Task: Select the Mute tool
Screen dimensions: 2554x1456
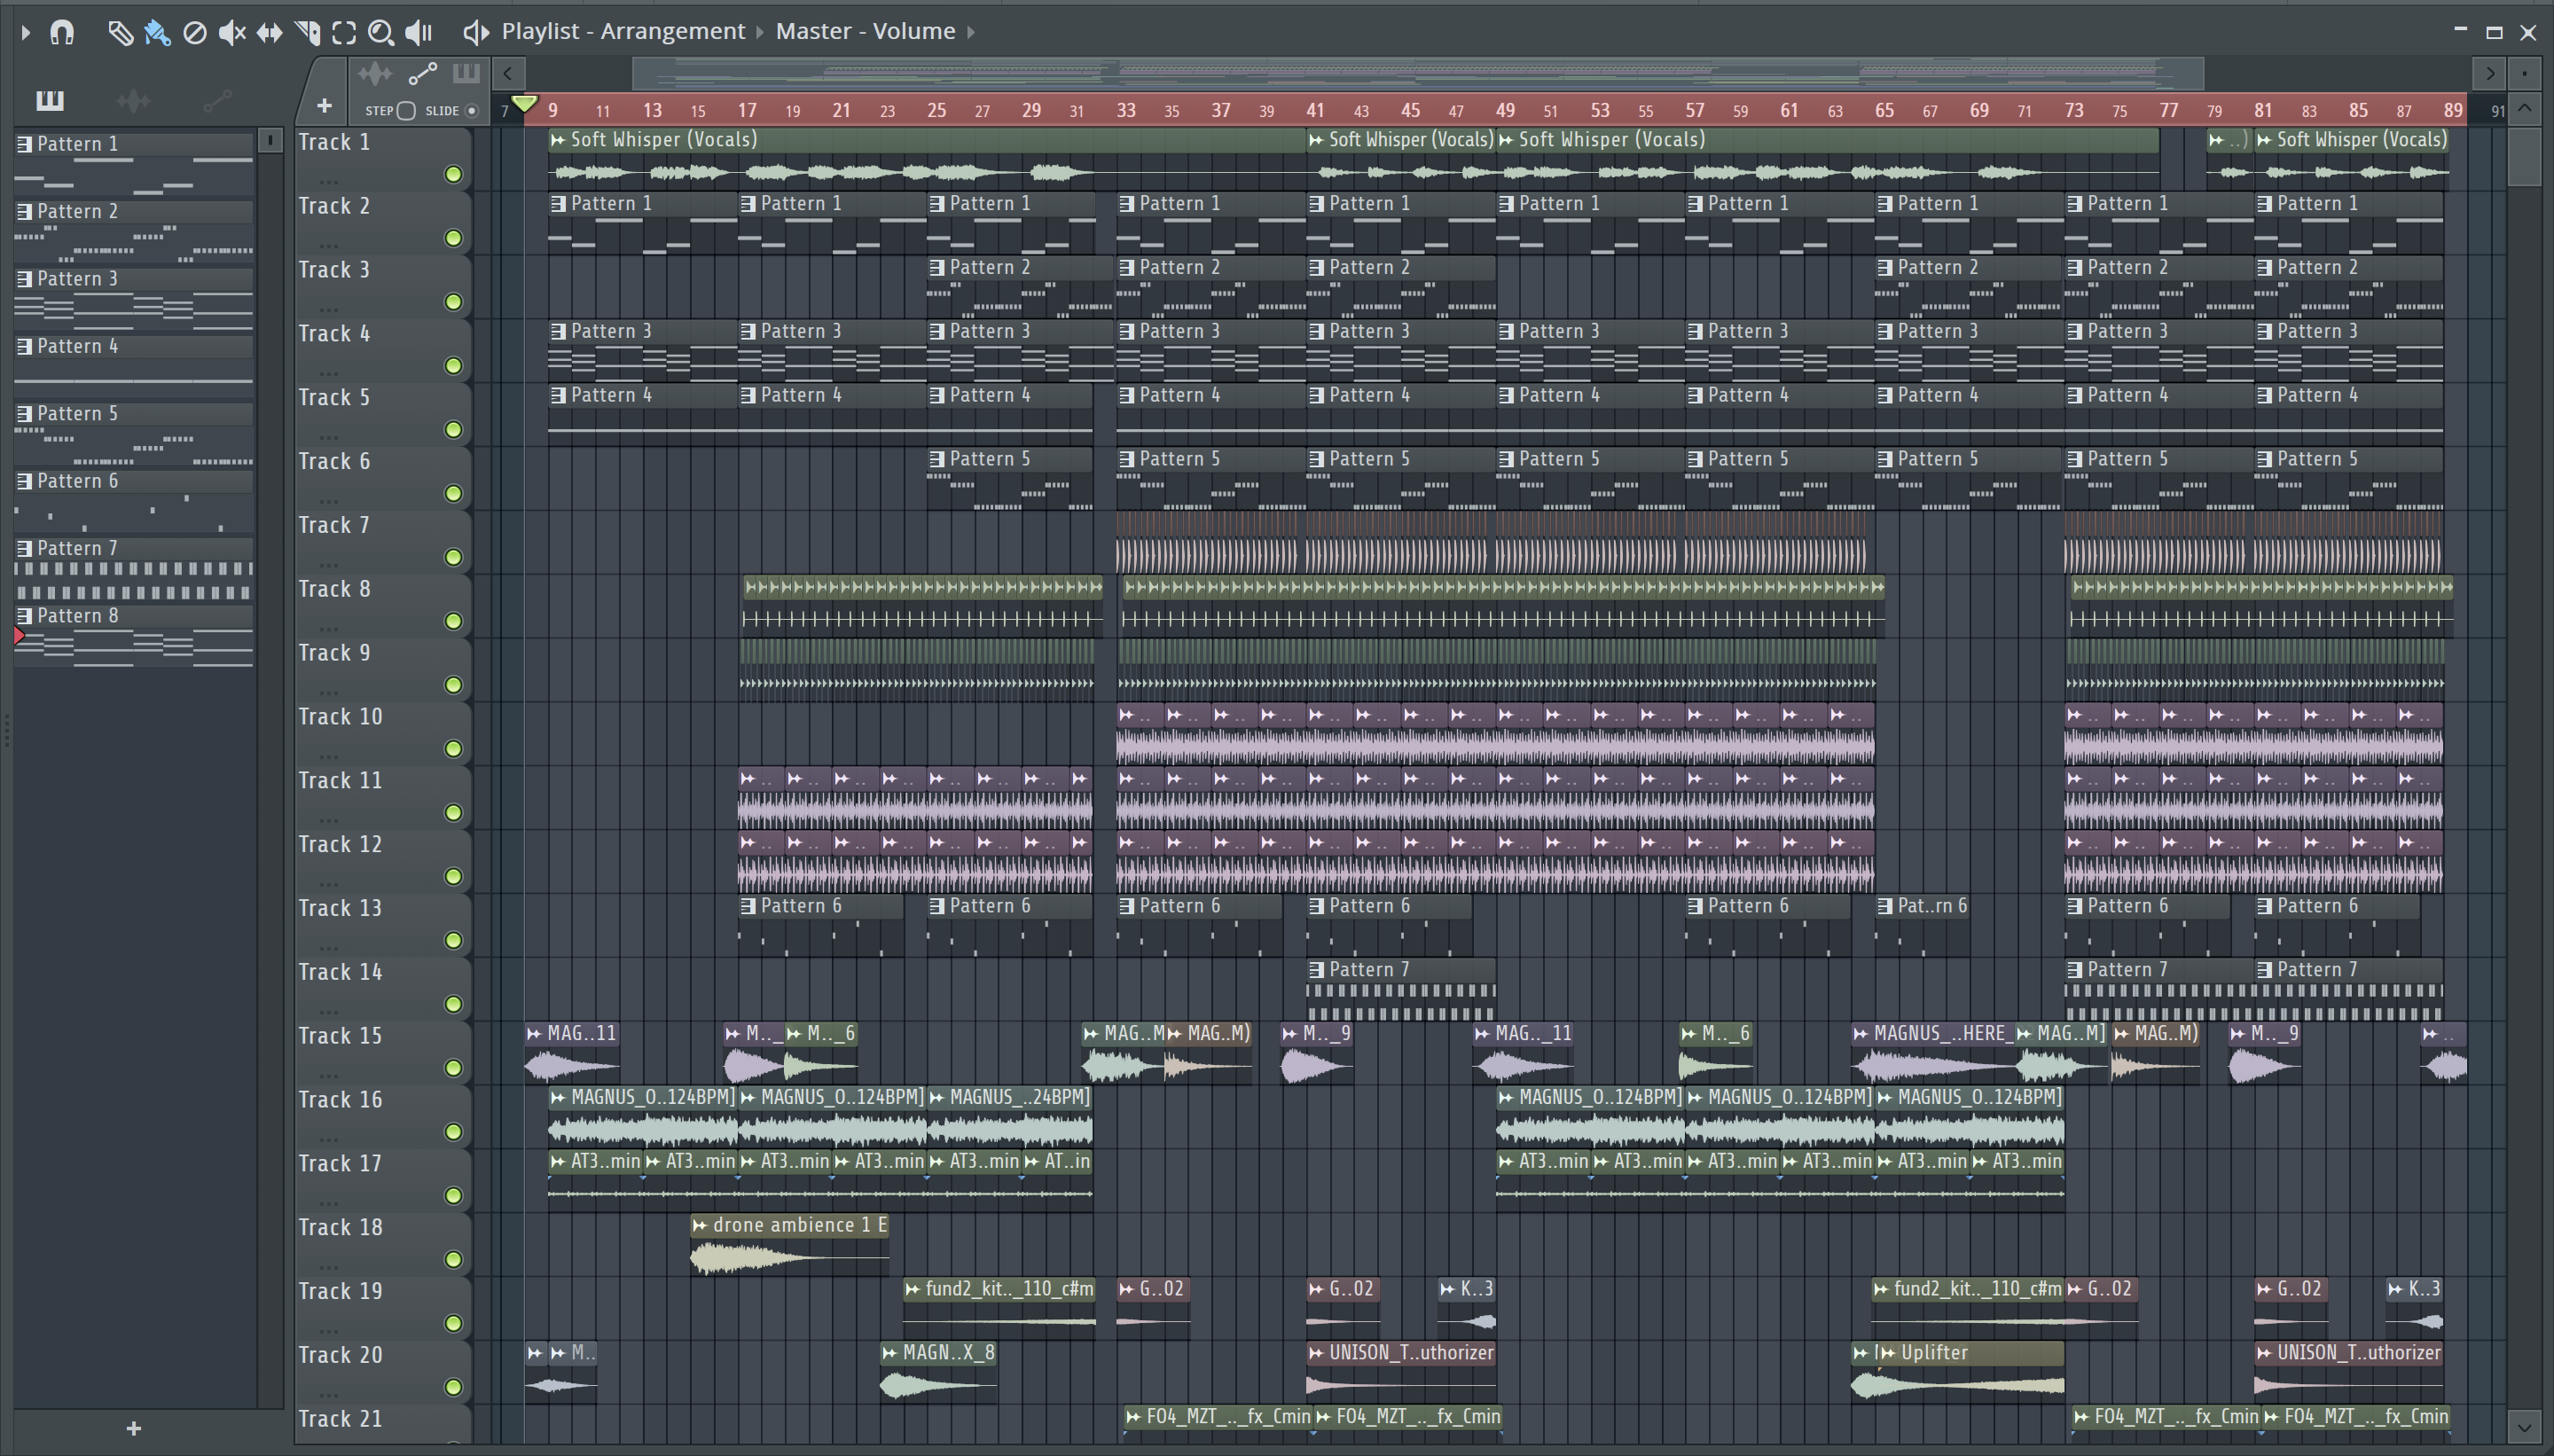Action: pyautogui.click(x=232, y=33)
